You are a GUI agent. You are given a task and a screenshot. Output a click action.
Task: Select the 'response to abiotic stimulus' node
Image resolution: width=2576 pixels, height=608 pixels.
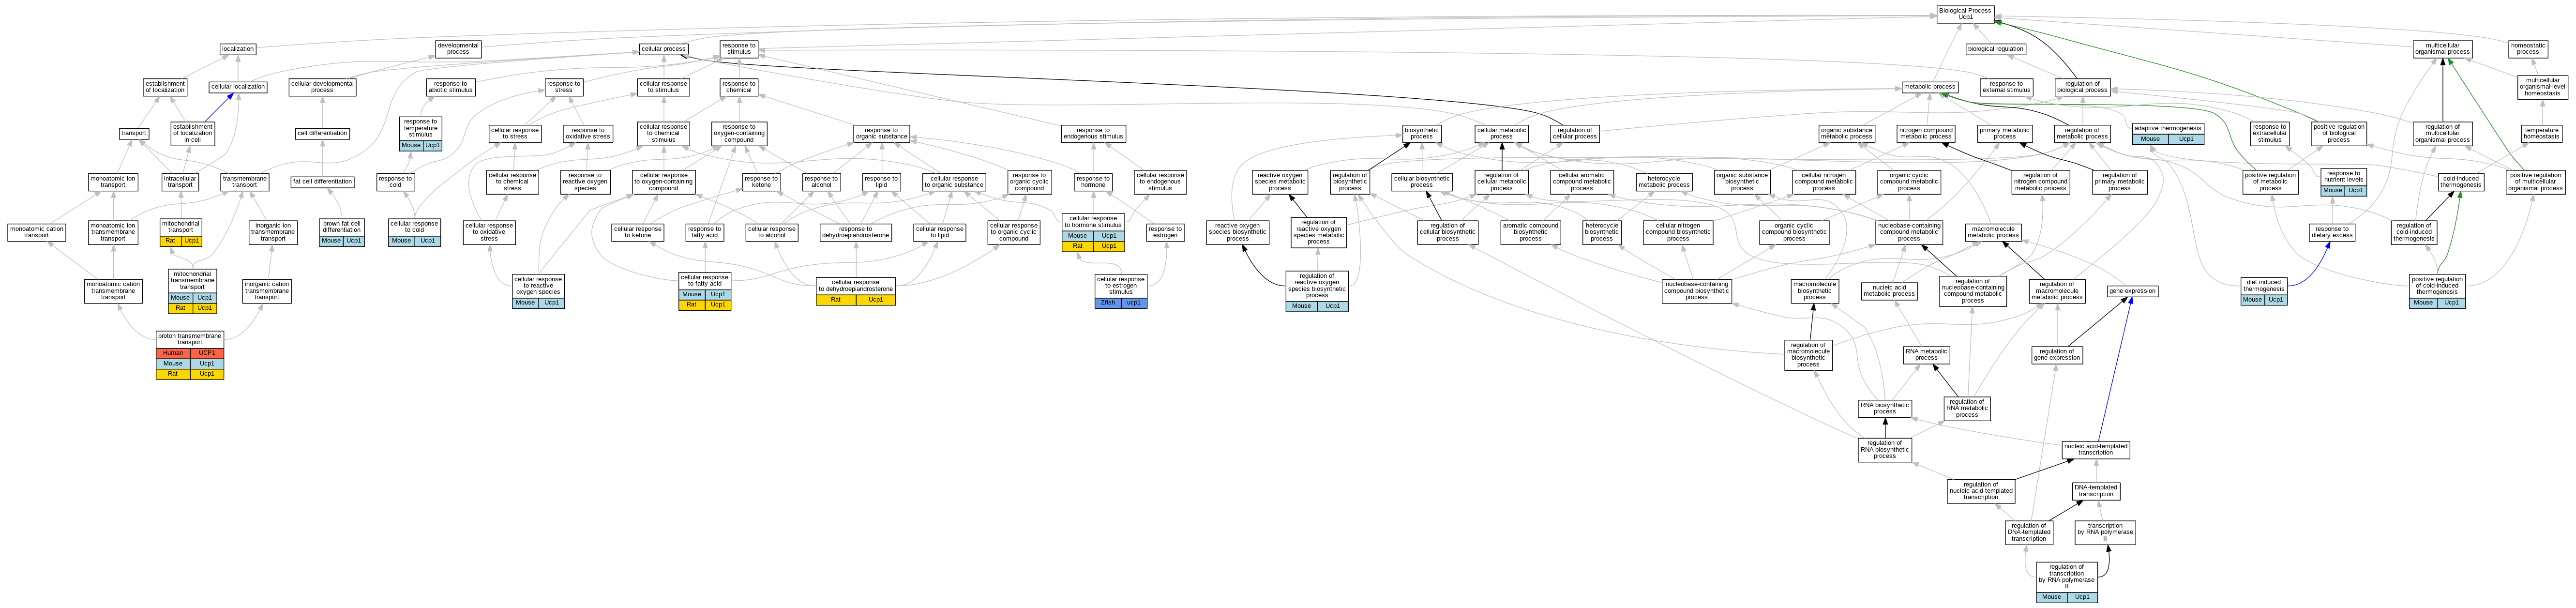click(451, 88)
